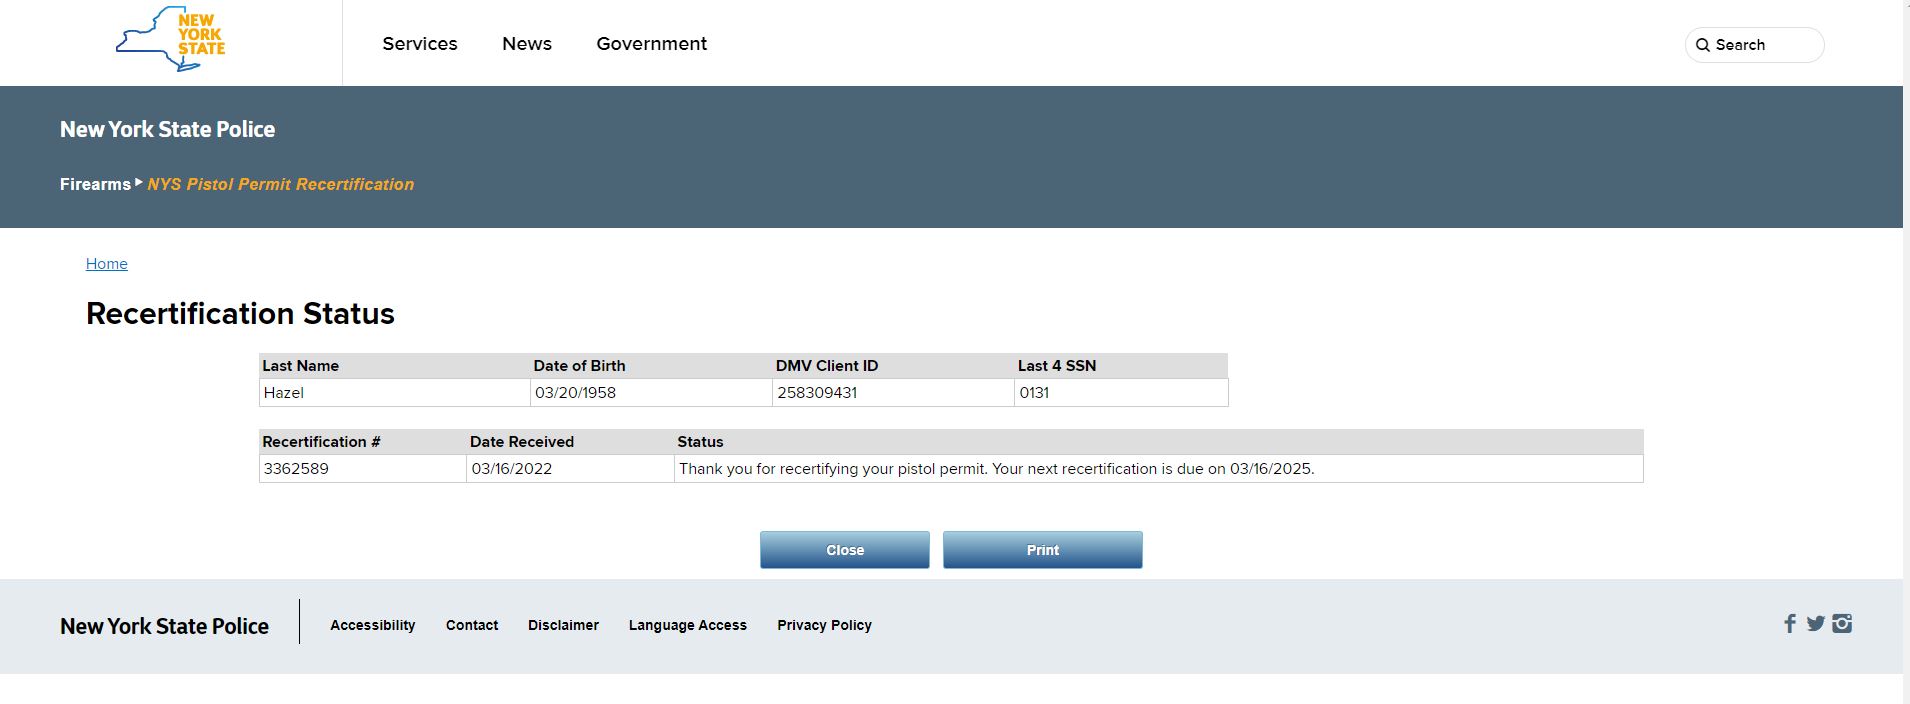
Task: Open the Language Access footer link
Action: click(688, 625)
